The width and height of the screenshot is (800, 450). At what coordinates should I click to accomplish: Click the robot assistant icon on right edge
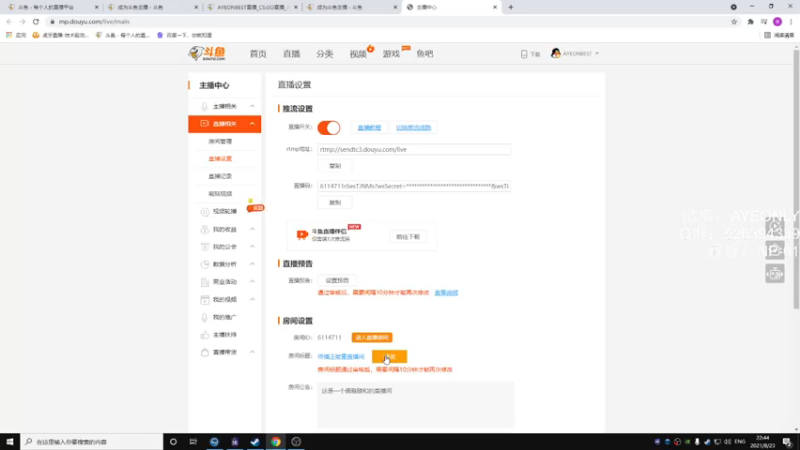tap(774, 274)
